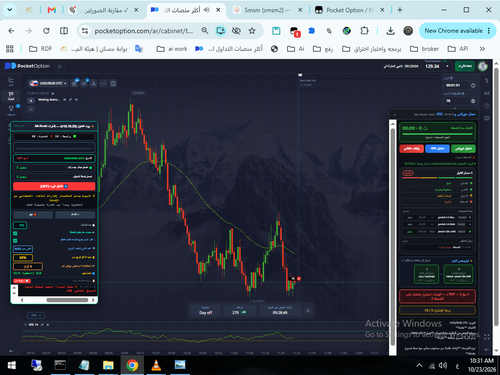Open the Gmail pinned tab

52,10
